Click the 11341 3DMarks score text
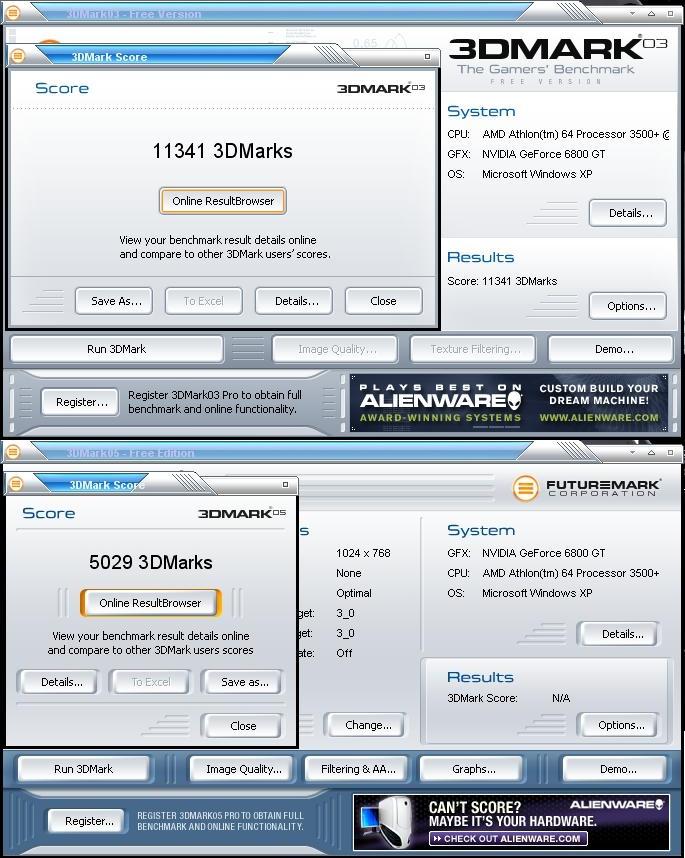The height and width of the screenshot is (858, 685). pyautogui.click(x=222, y=151)
